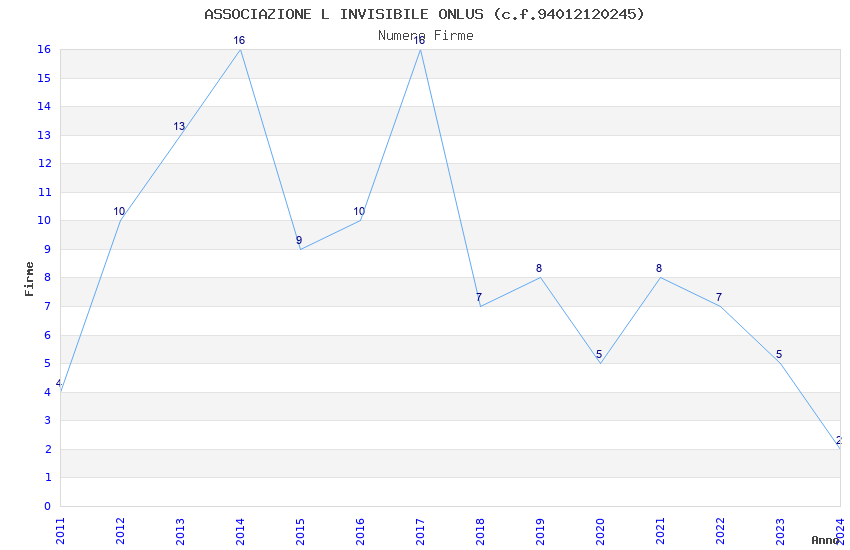
Task: Select the 2023 year label
Action: tap(780, 531)
